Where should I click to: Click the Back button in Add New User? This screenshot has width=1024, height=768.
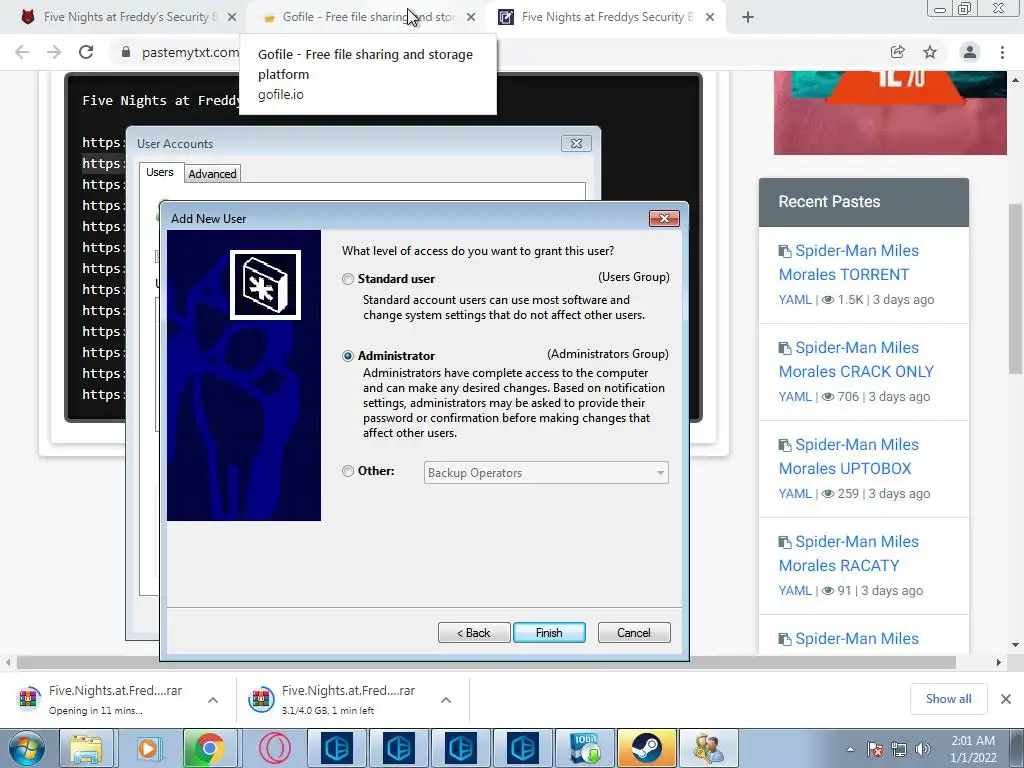coord(474,633)
